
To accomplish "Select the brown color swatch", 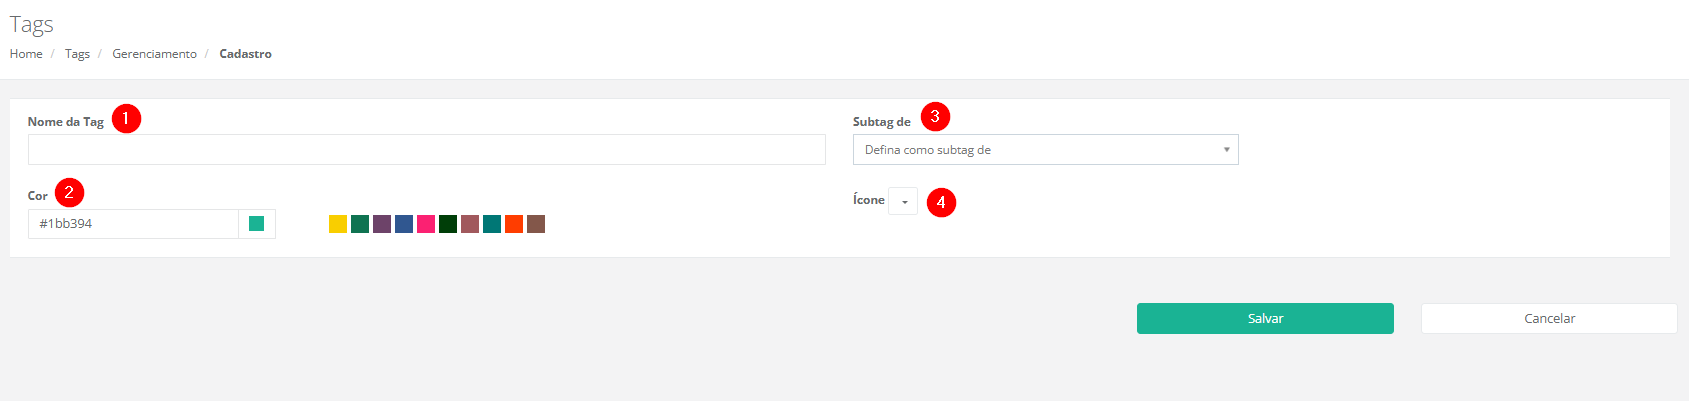I will 536,224.
